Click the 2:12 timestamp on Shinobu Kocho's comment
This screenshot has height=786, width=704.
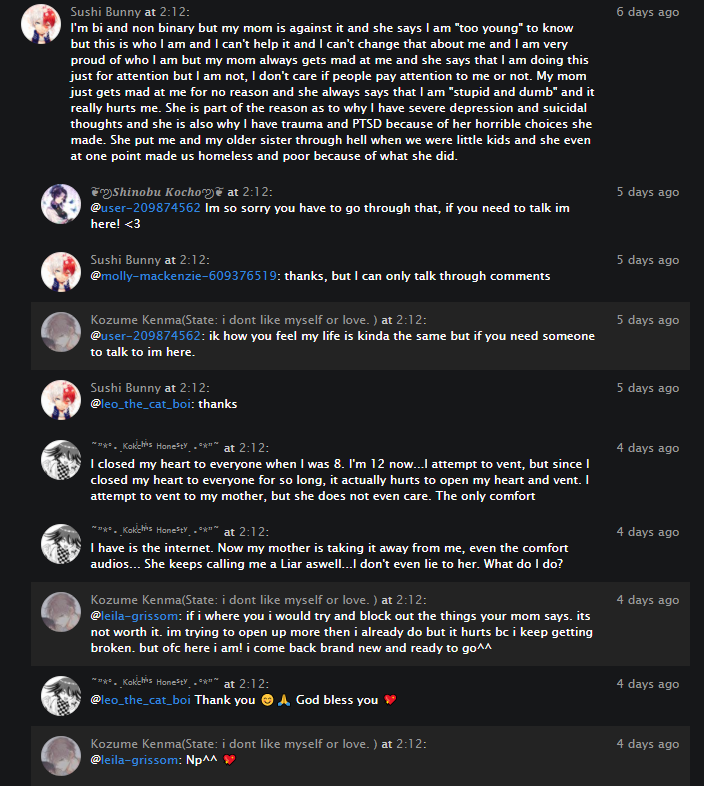257,192
